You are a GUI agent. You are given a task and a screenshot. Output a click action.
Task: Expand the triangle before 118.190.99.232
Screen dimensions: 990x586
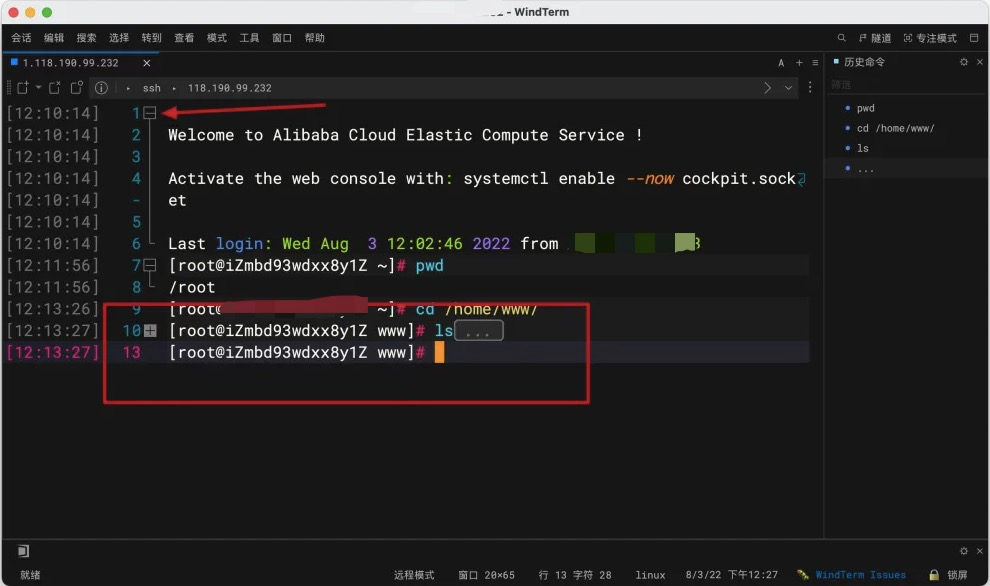tap(174, 88)
